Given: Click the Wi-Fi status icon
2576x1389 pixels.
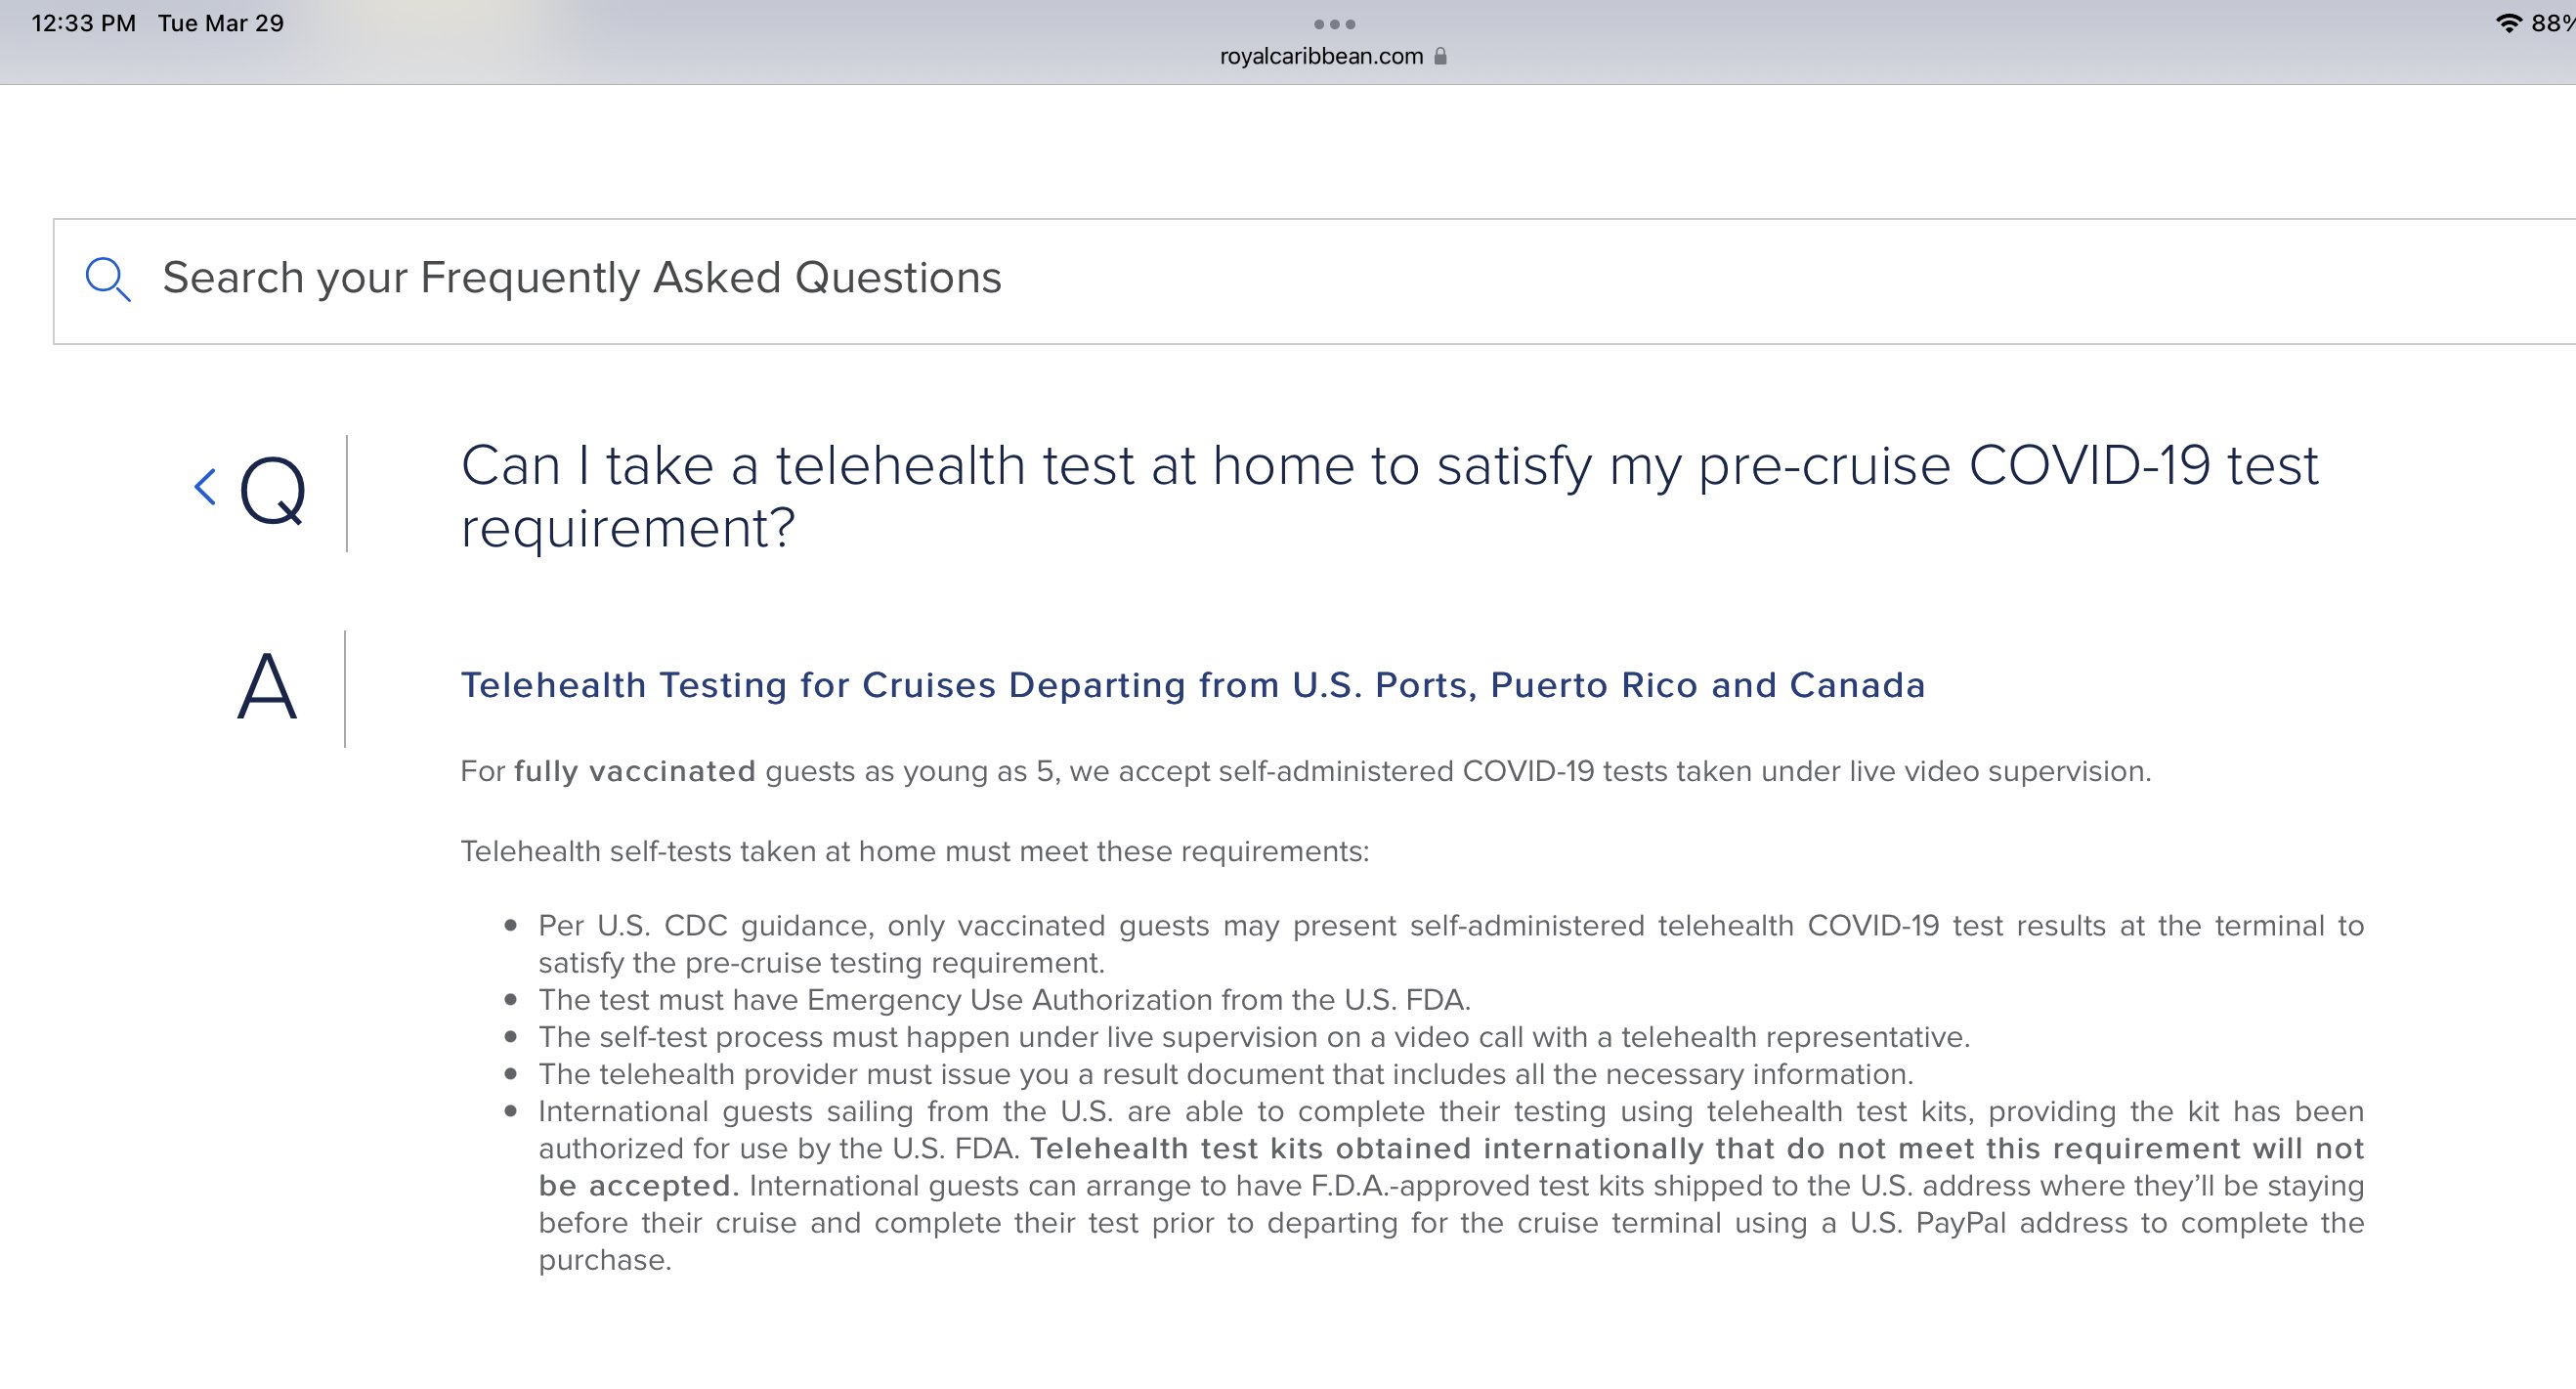Looking at the screenshot, I should [2508, 23].
